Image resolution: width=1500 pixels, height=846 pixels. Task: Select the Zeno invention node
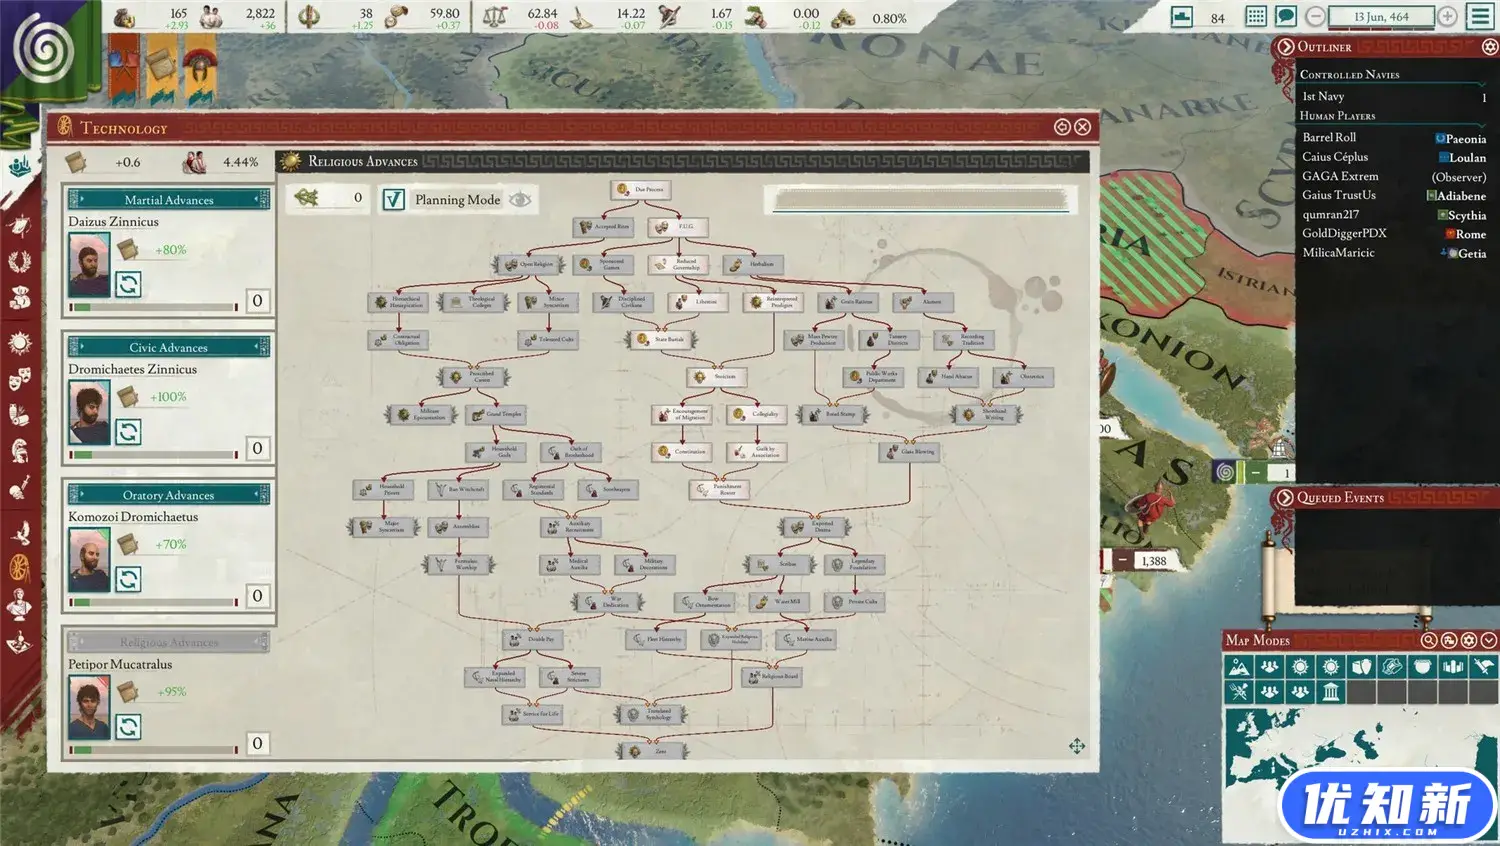pyautogui.click(x=653, y=751)
